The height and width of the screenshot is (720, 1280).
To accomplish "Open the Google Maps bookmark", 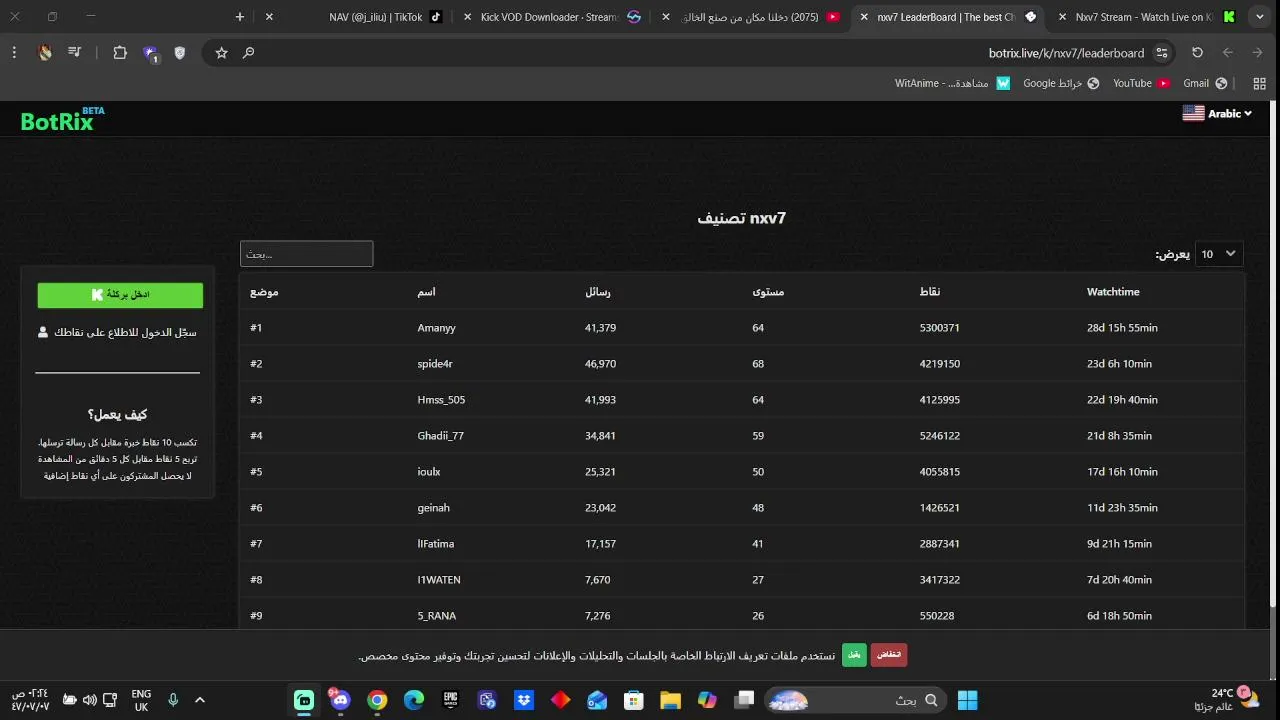I will pyautogui.click(x=1061, y=84).
